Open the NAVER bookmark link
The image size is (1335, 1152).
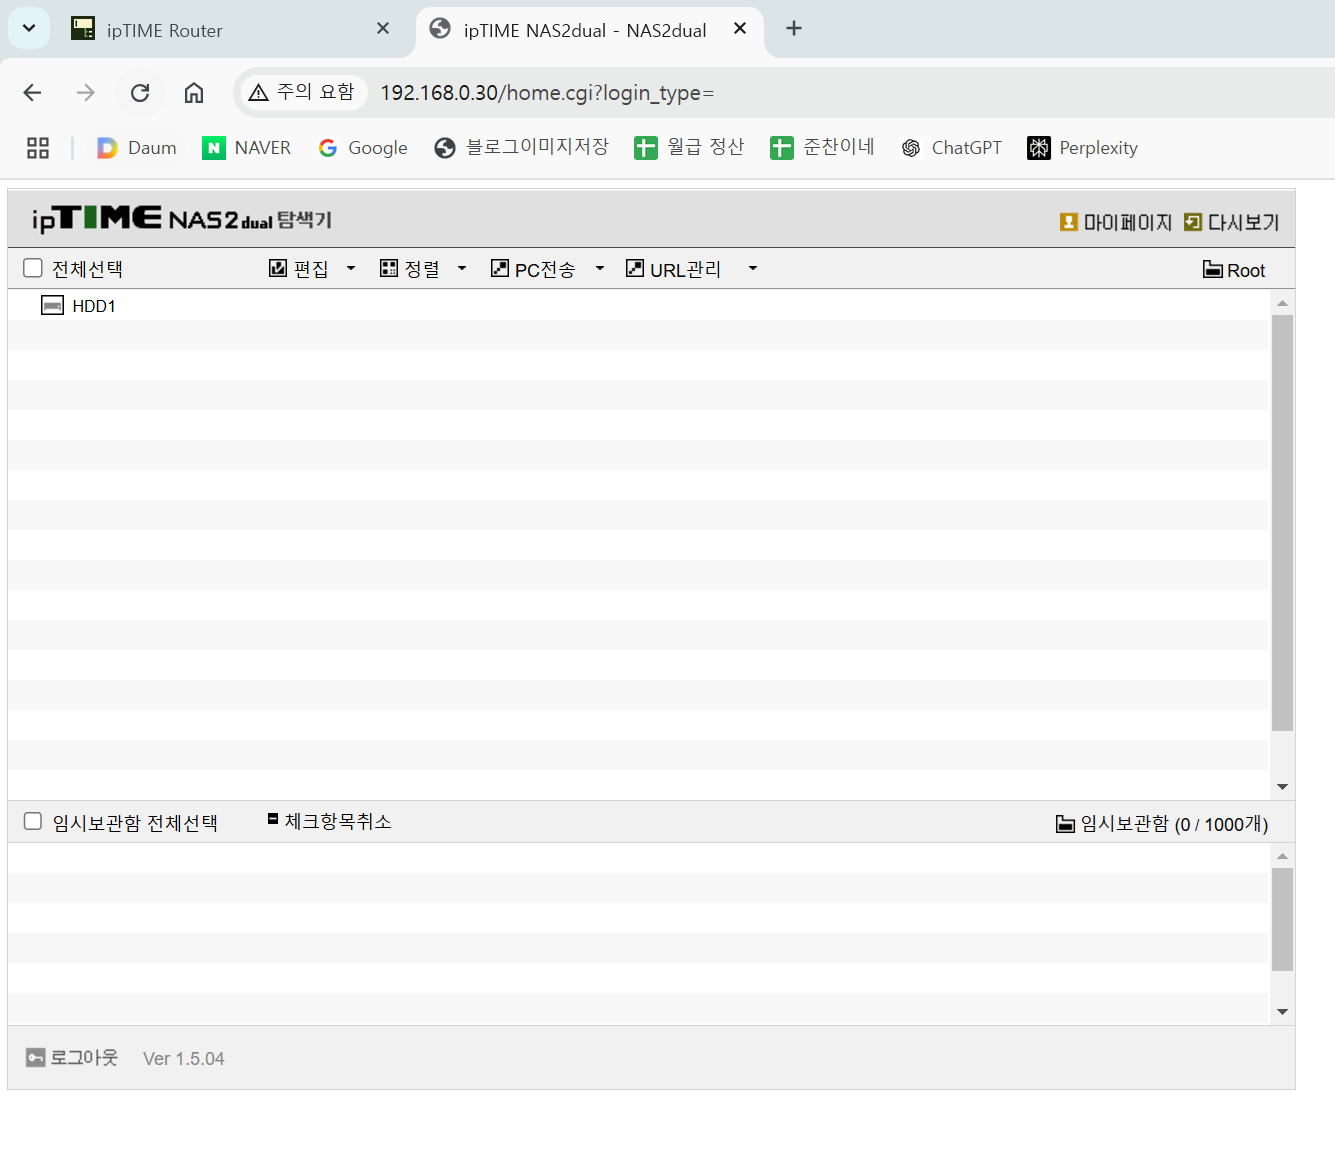[x=247, y=148]
